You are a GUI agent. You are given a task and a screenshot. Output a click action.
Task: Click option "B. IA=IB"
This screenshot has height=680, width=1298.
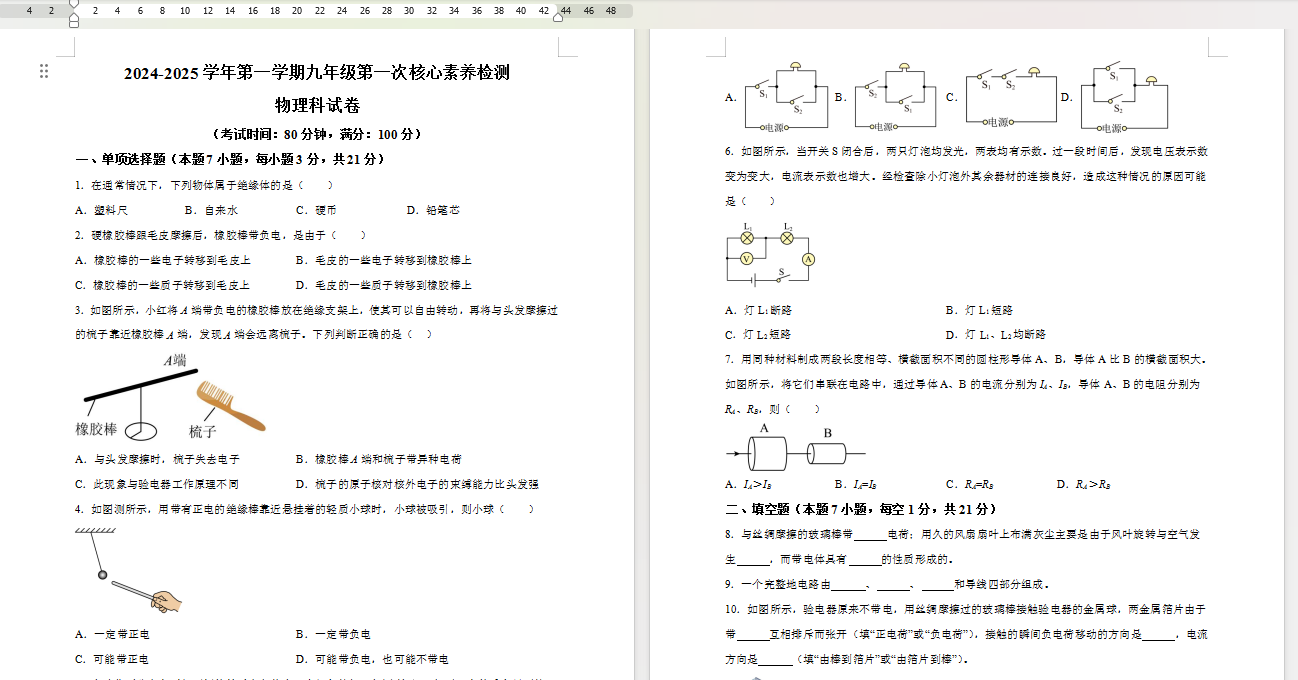[856, 484]
